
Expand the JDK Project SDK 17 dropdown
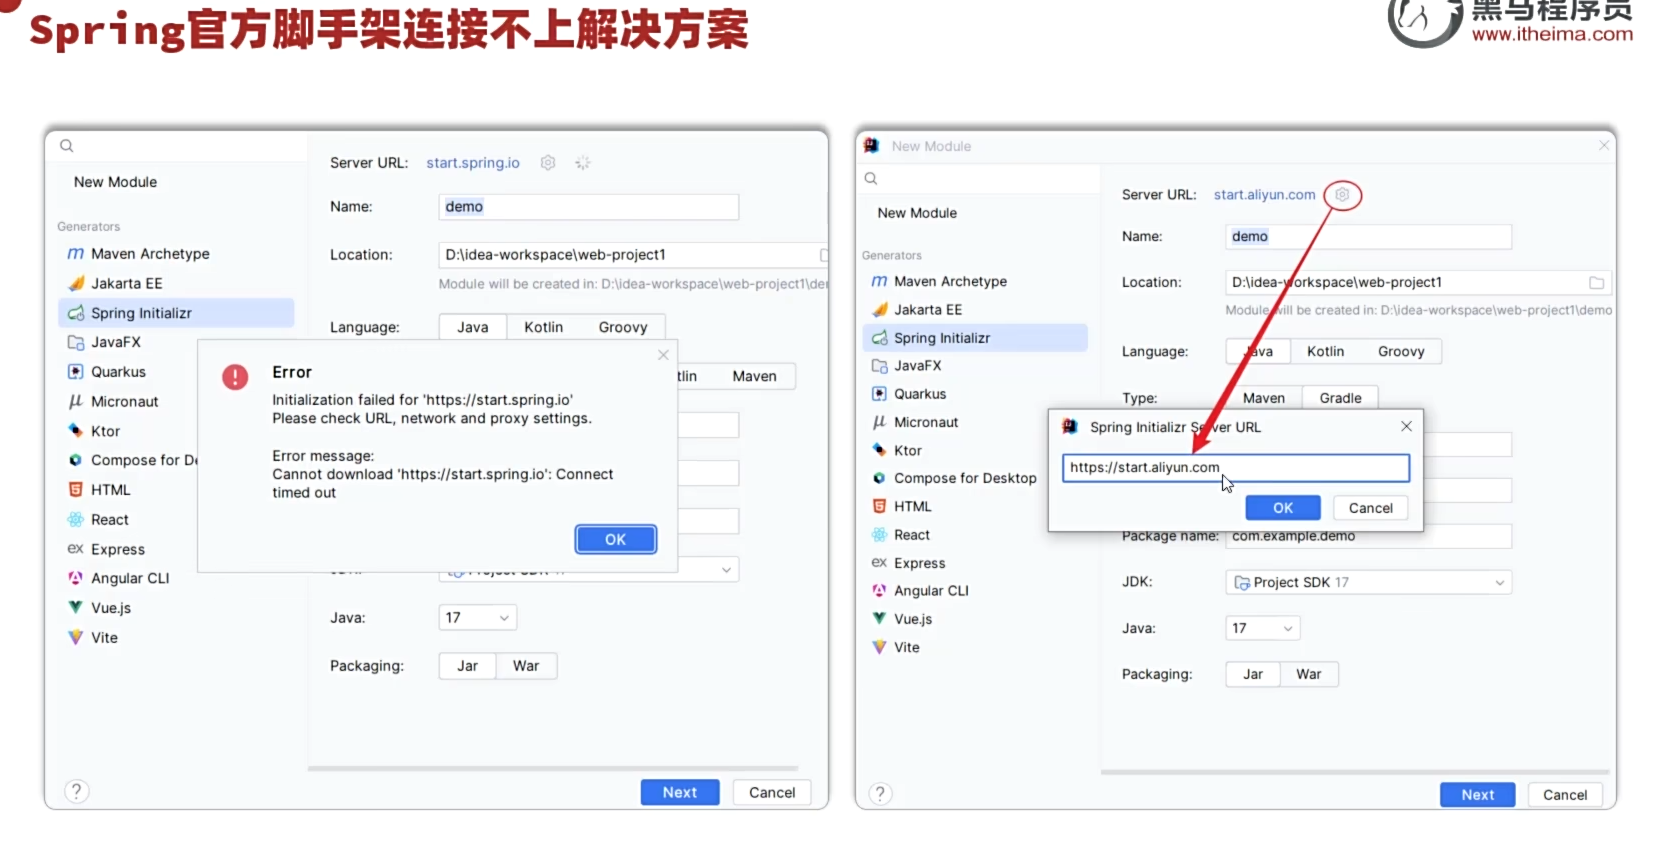[1368, 582]
